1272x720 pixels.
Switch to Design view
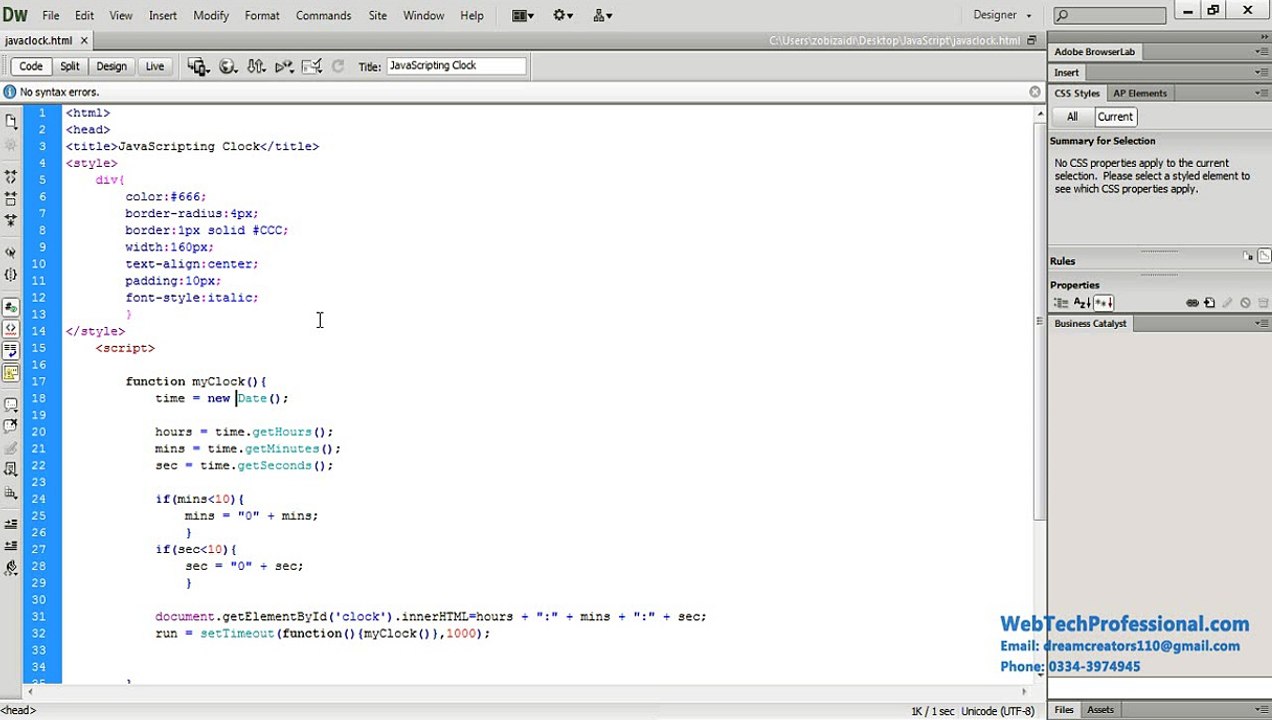tap(111, 66)
